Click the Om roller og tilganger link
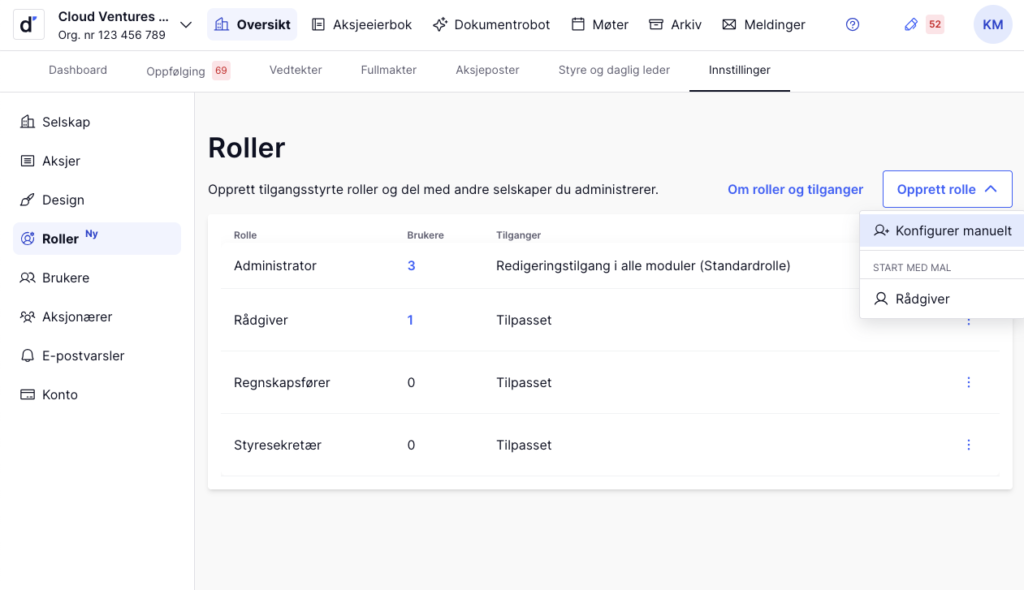Image resolution: width=1024 pixels, height=590 pixels. tap(795, 189)
